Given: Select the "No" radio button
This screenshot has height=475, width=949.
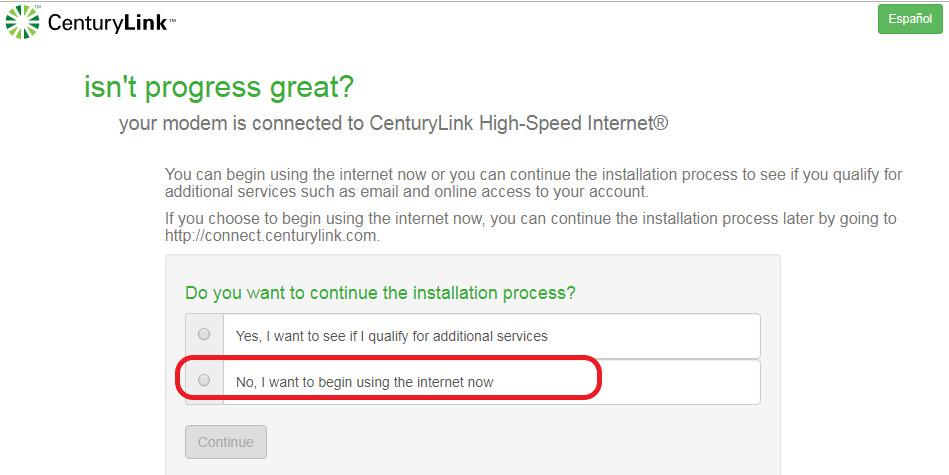Looking at the screenshot, I should tap(204, 380).
